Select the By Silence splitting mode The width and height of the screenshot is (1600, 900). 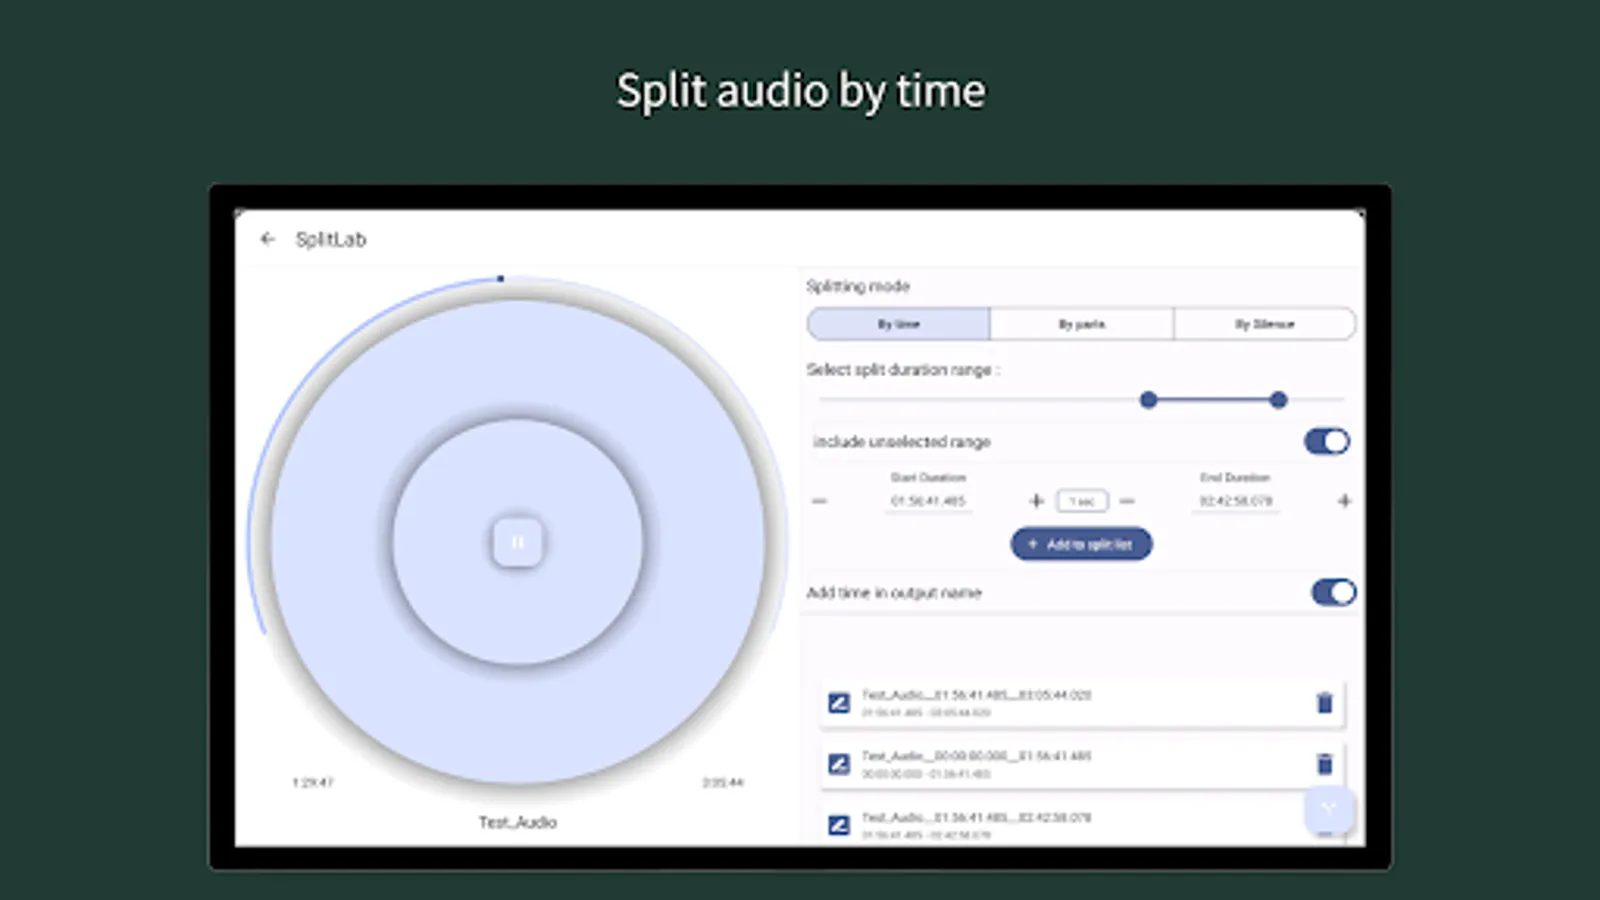pyautogui.click(x=1264, y=324)
